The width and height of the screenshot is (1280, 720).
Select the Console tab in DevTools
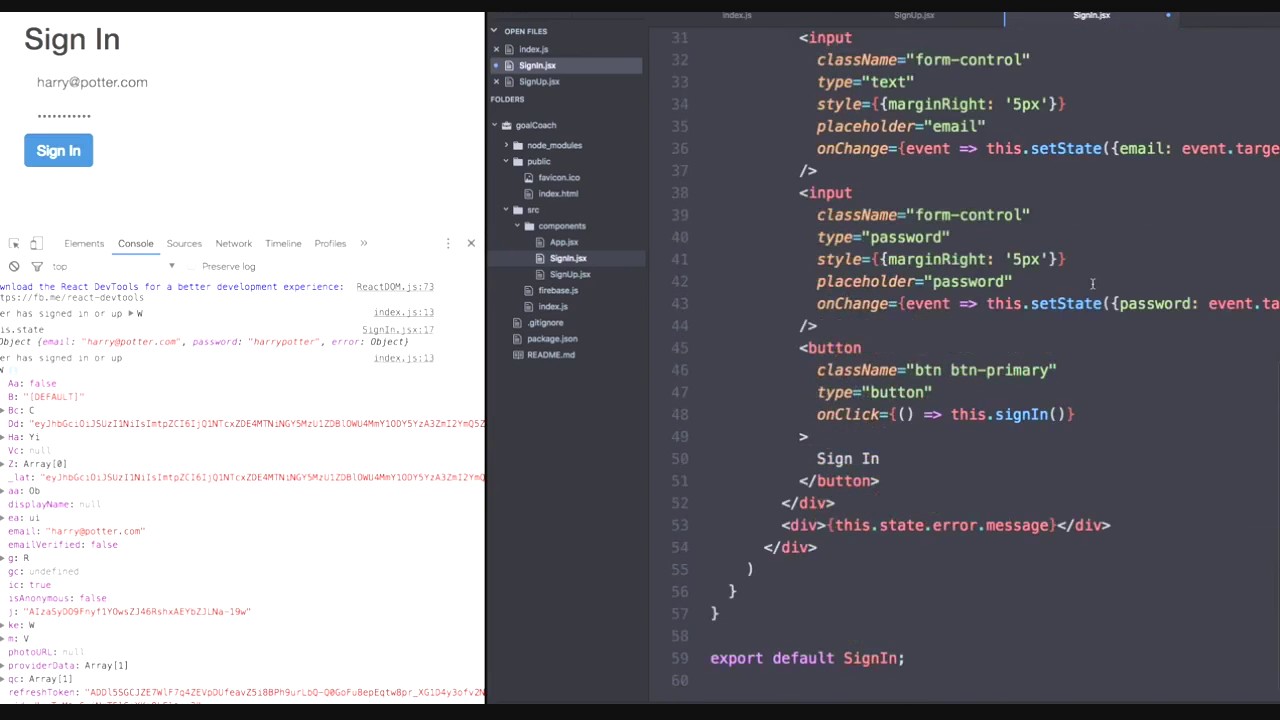pyautogui.click(x=135, y=243)
